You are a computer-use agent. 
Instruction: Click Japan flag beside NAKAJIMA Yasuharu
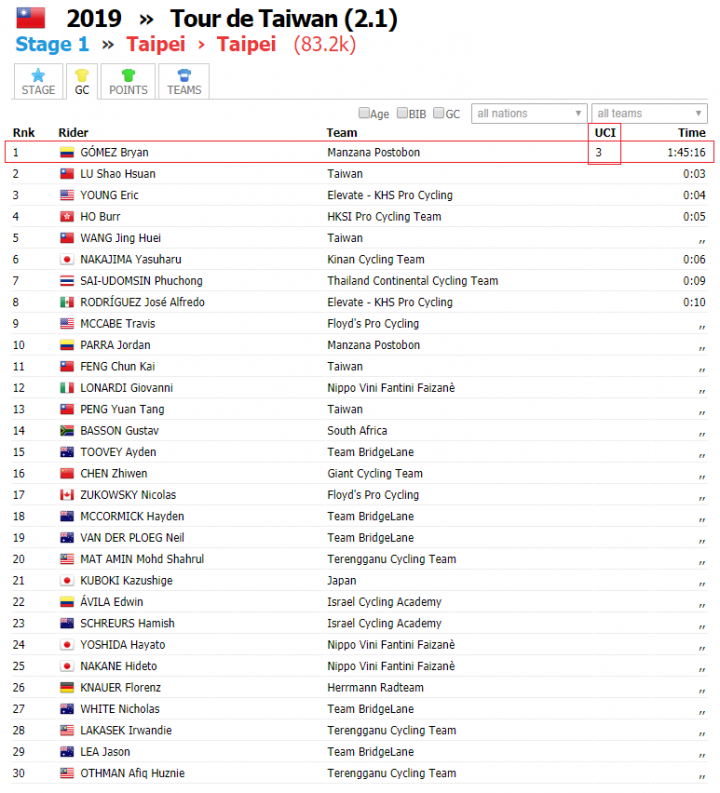pyautogui.click(x=67, y=259)
